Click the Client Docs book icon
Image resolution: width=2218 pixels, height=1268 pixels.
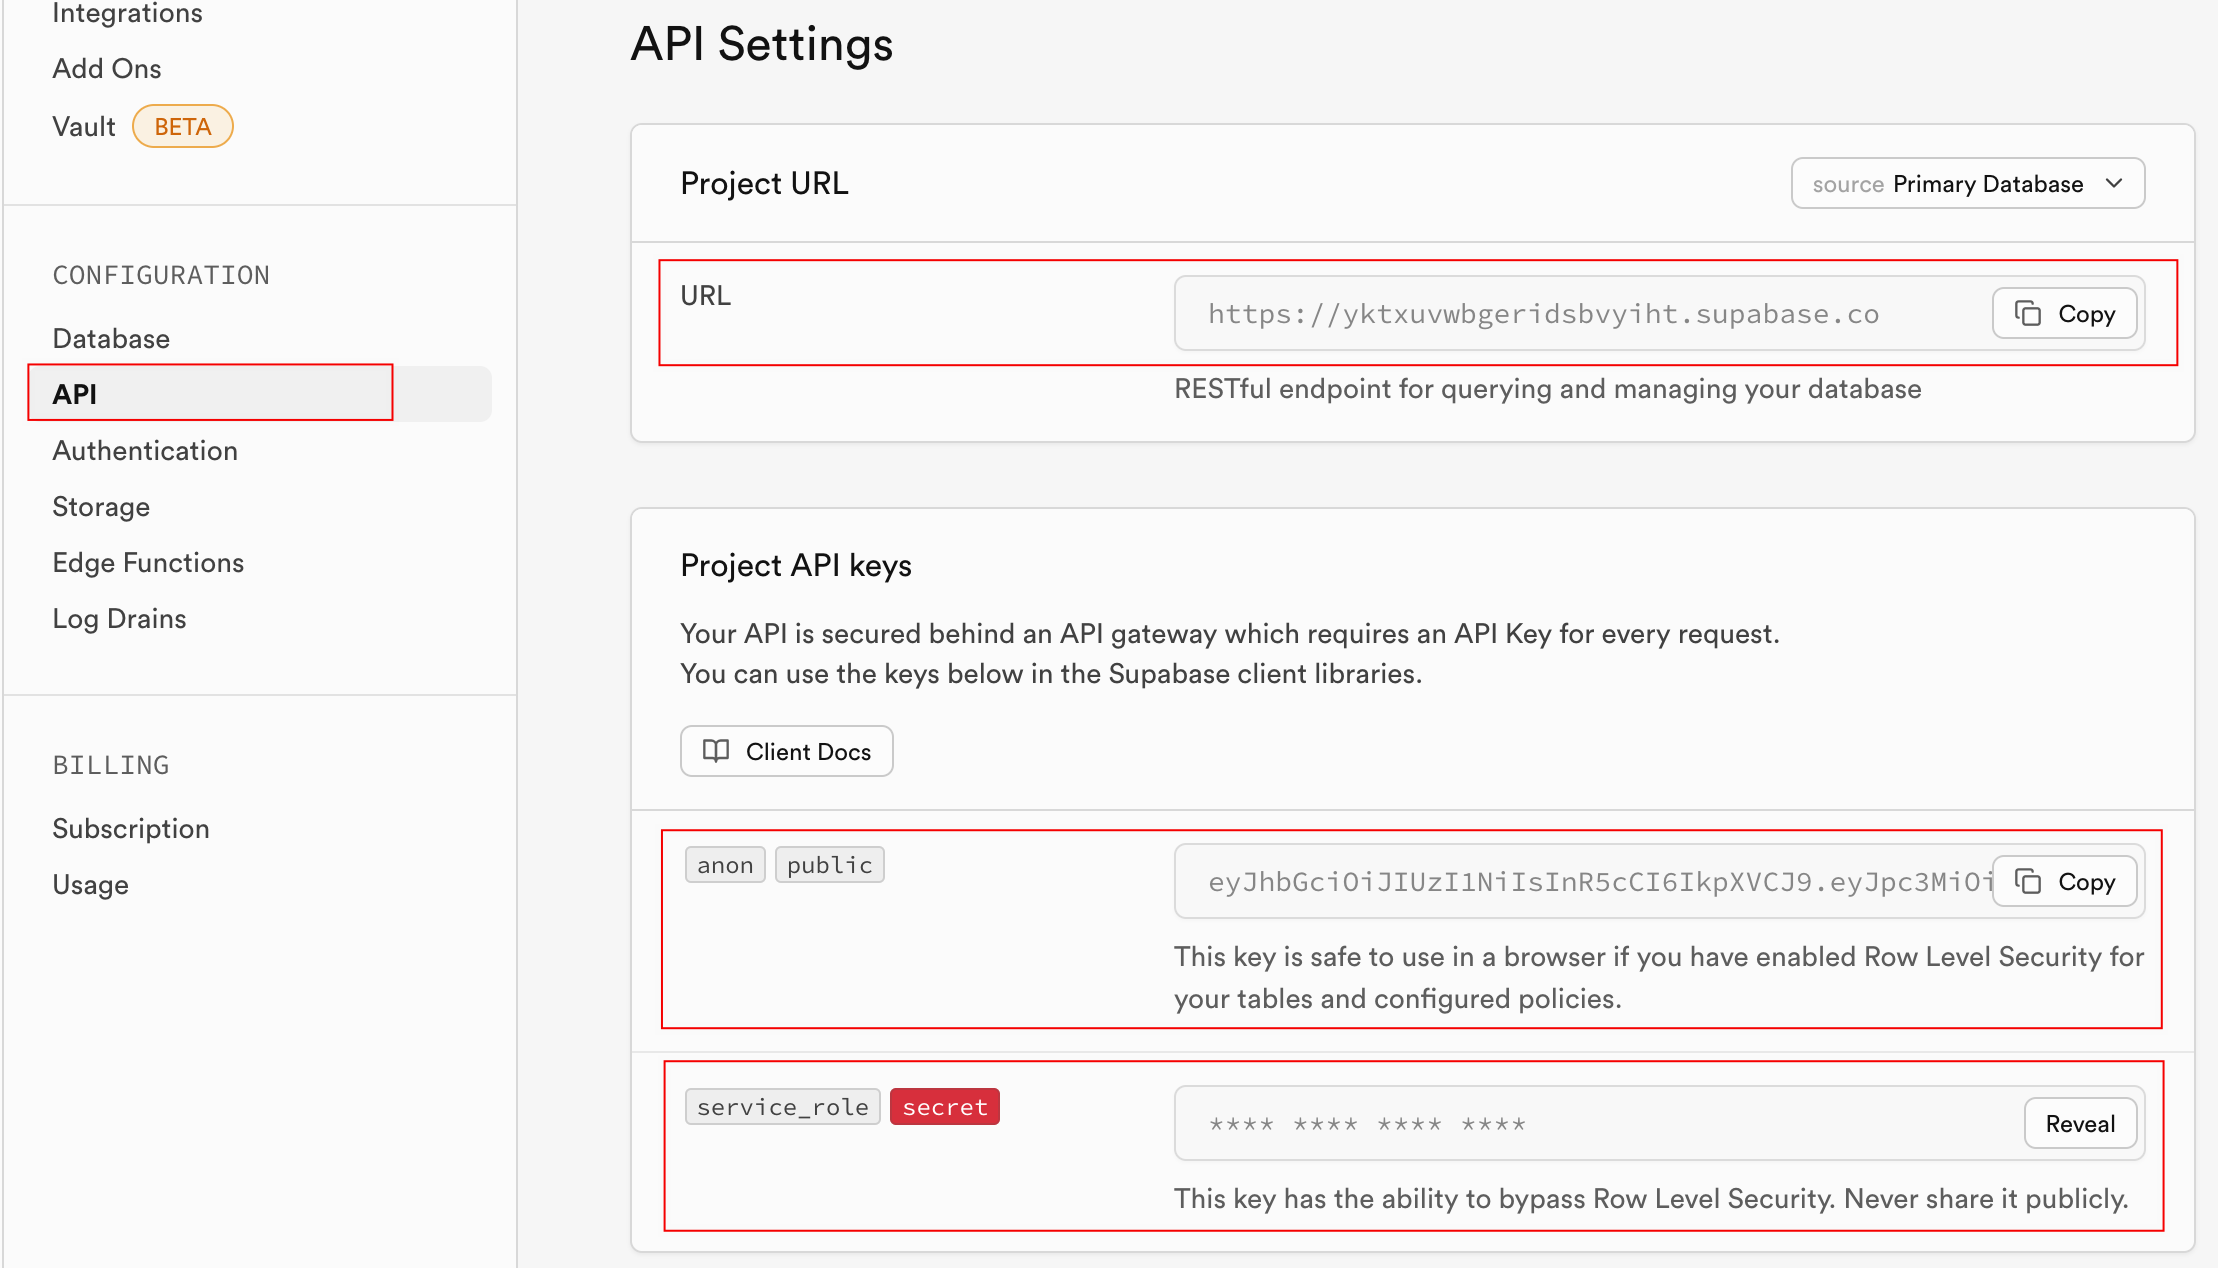click(716, 750)
